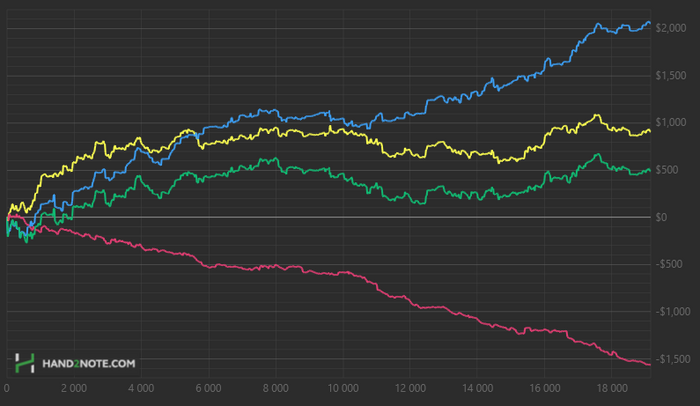Click the 8 000 x-axis label
The height and width of the screenshot is (406, 700).
(x=275, y=388)
